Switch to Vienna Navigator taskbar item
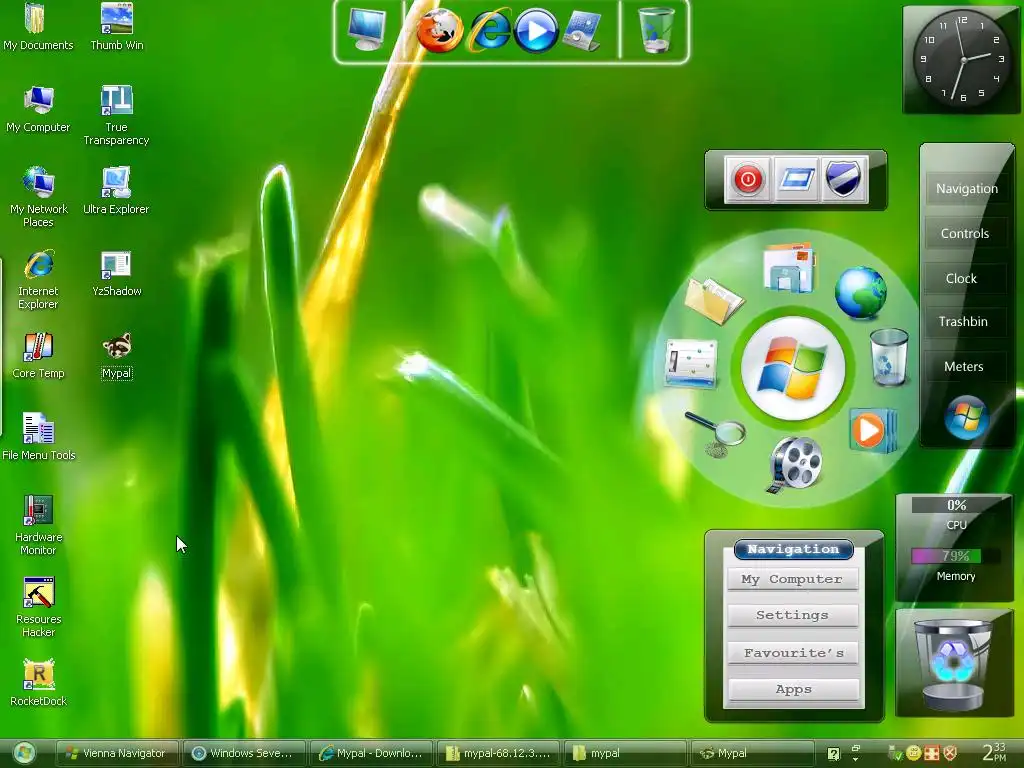Viewport: 1024px width, 768px height. click(117, 753)
